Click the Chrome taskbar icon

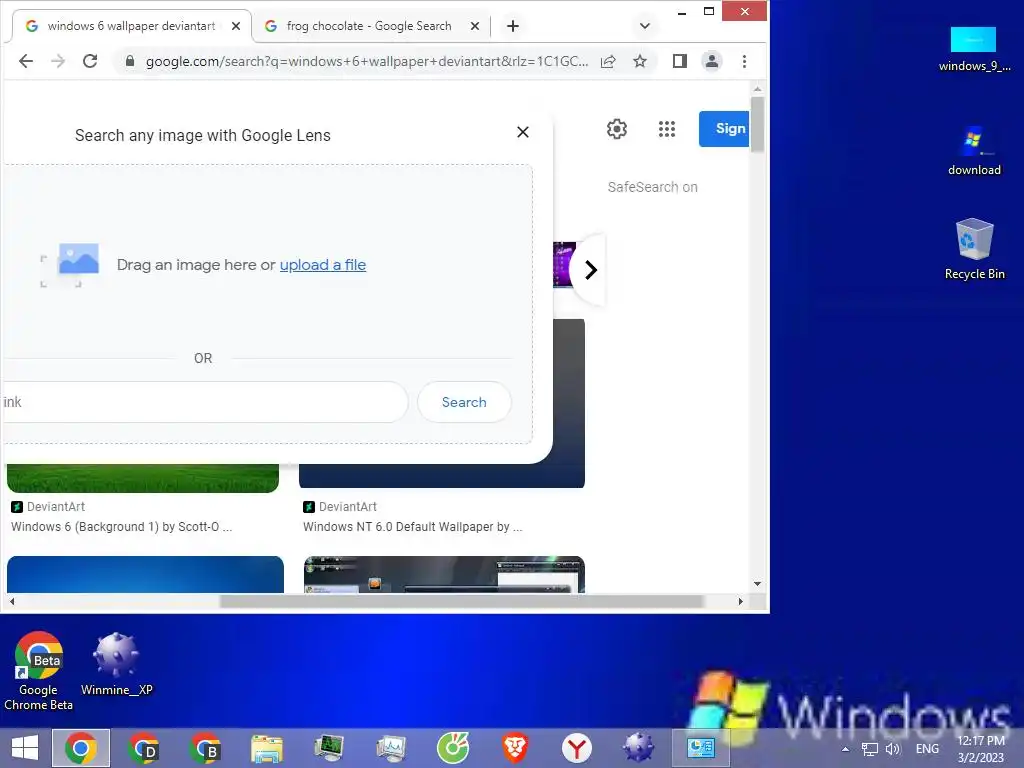click(x=81, y=748)
